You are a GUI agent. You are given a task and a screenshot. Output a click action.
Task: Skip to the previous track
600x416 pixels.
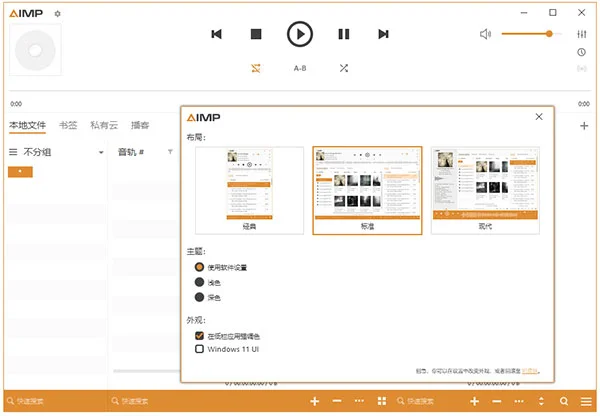[x=217, y=34]
